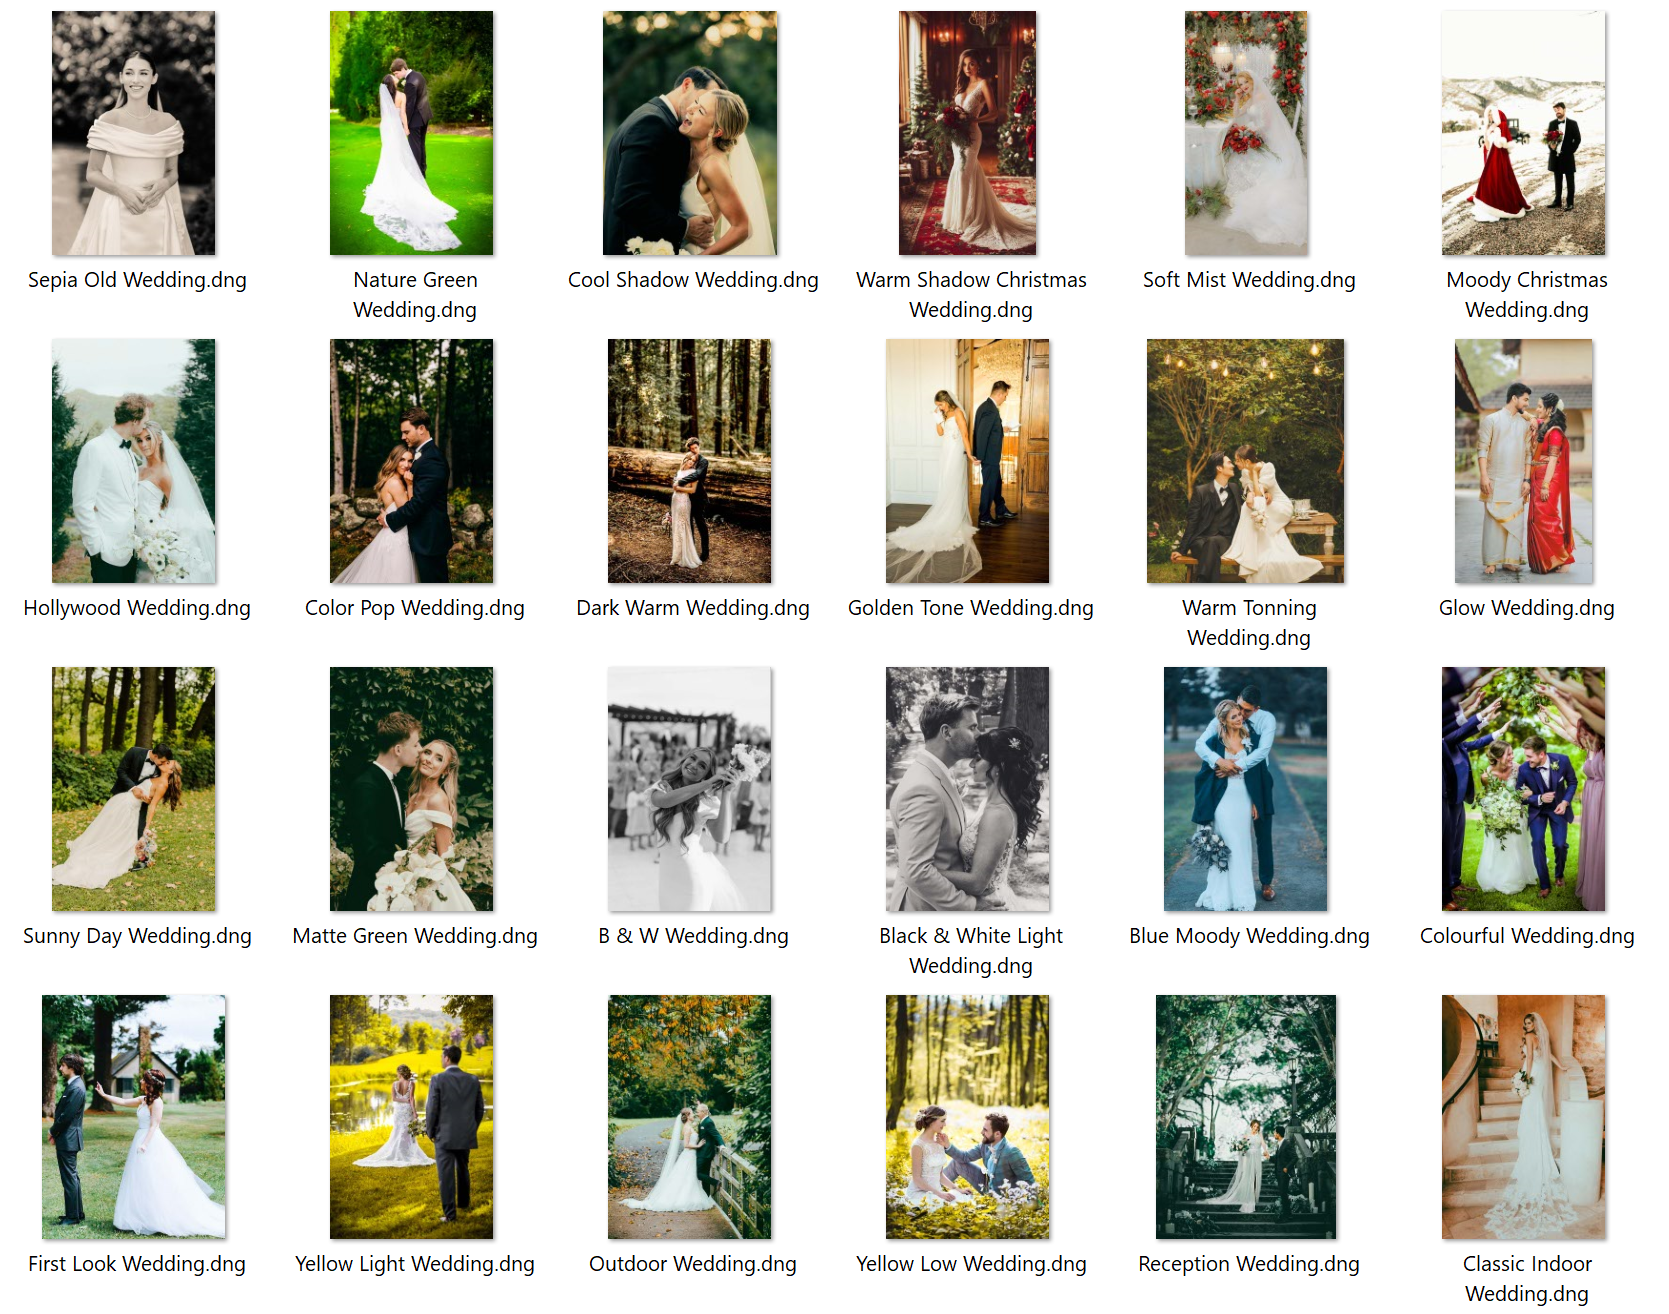The image size is (1669, 1314).
Task: Select the Matte Green Wedding.dng image
Action: coord(411,789)
